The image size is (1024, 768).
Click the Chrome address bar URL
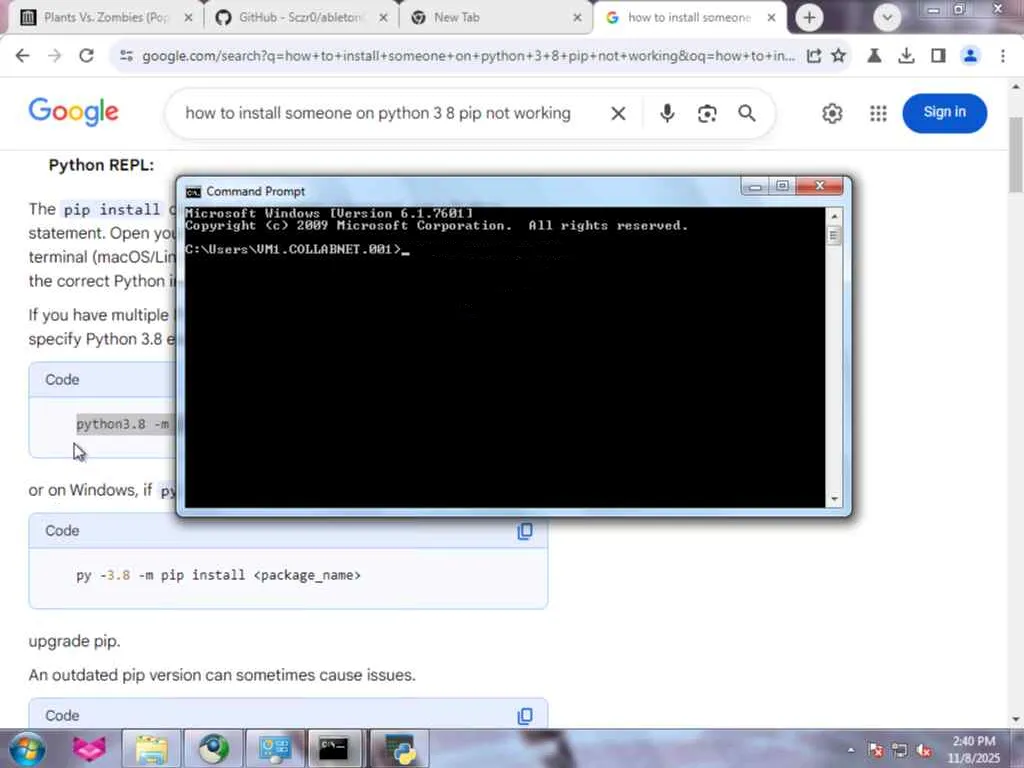pyautogui.click(x=468, y=56)
